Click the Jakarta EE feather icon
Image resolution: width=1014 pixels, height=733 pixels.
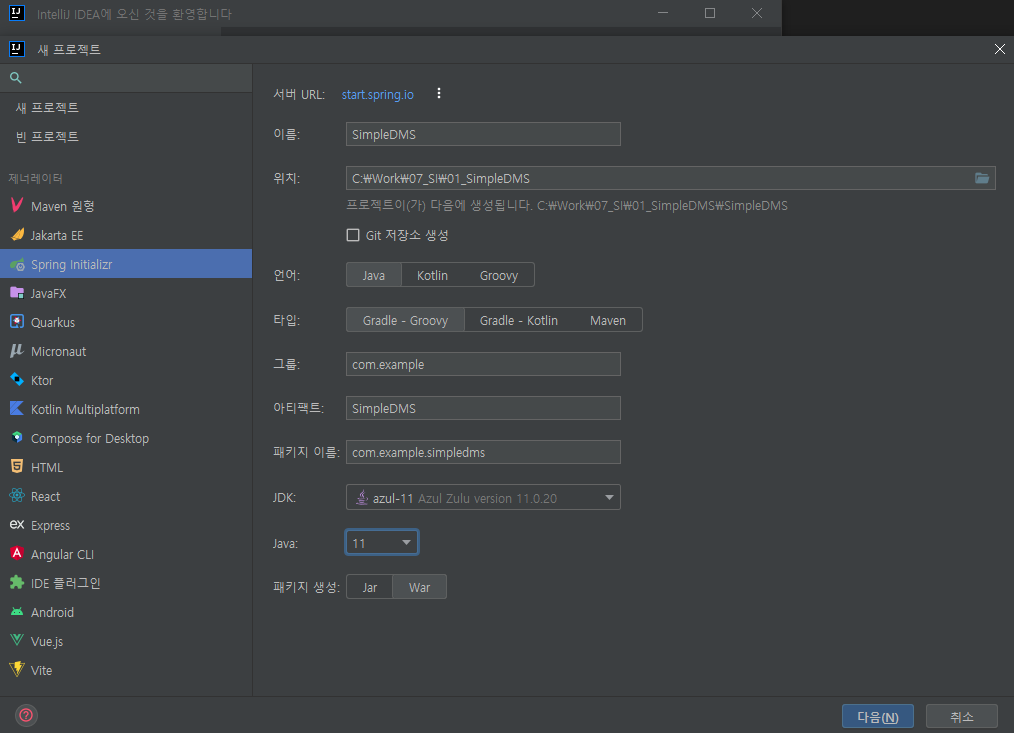(17, 235)
